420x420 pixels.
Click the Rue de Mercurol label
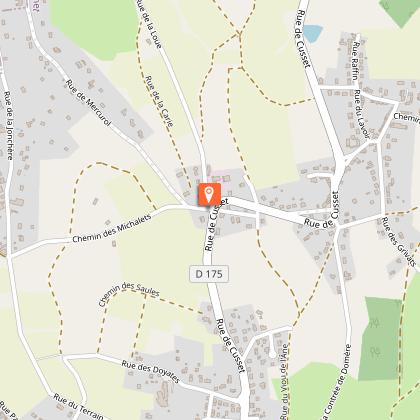click(x=88, y=103)
